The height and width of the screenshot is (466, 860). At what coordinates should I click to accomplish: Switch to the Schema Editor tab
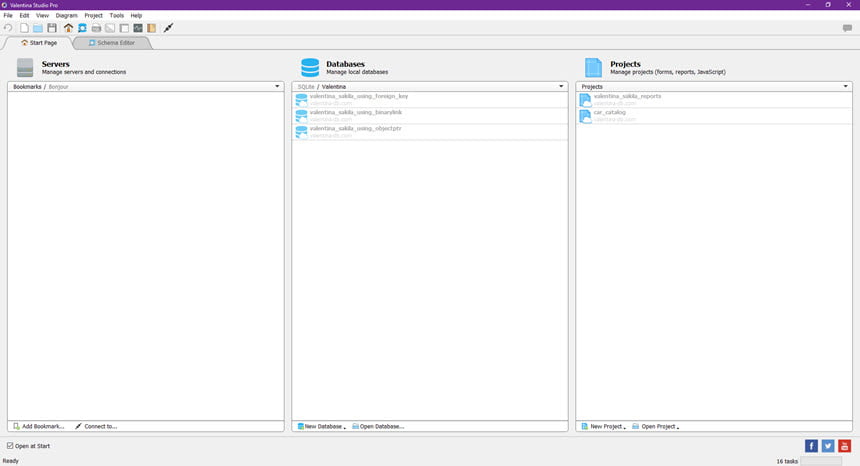click(112, 43)
